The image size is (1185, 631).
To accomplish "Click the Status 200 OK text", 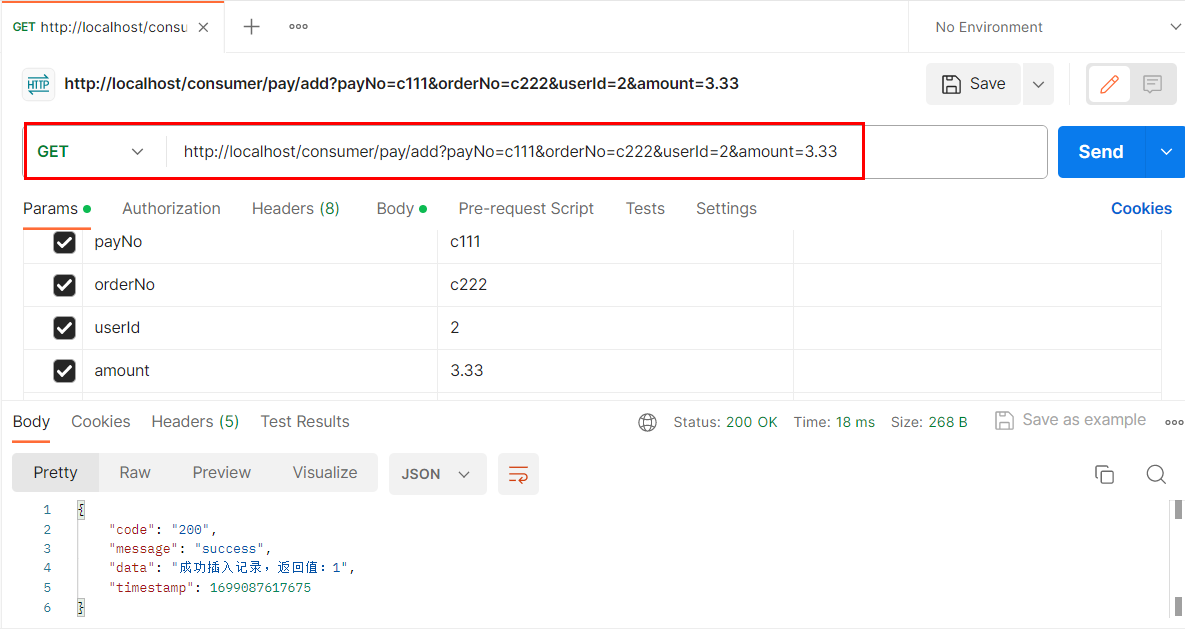I will (x=726, y=422).
